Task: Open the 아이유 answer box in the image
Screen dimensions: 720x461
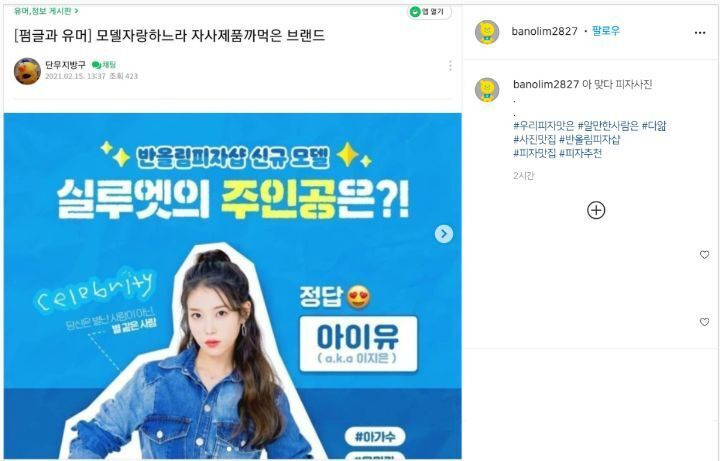Action: pyautogui.click(x=359, y=344)
